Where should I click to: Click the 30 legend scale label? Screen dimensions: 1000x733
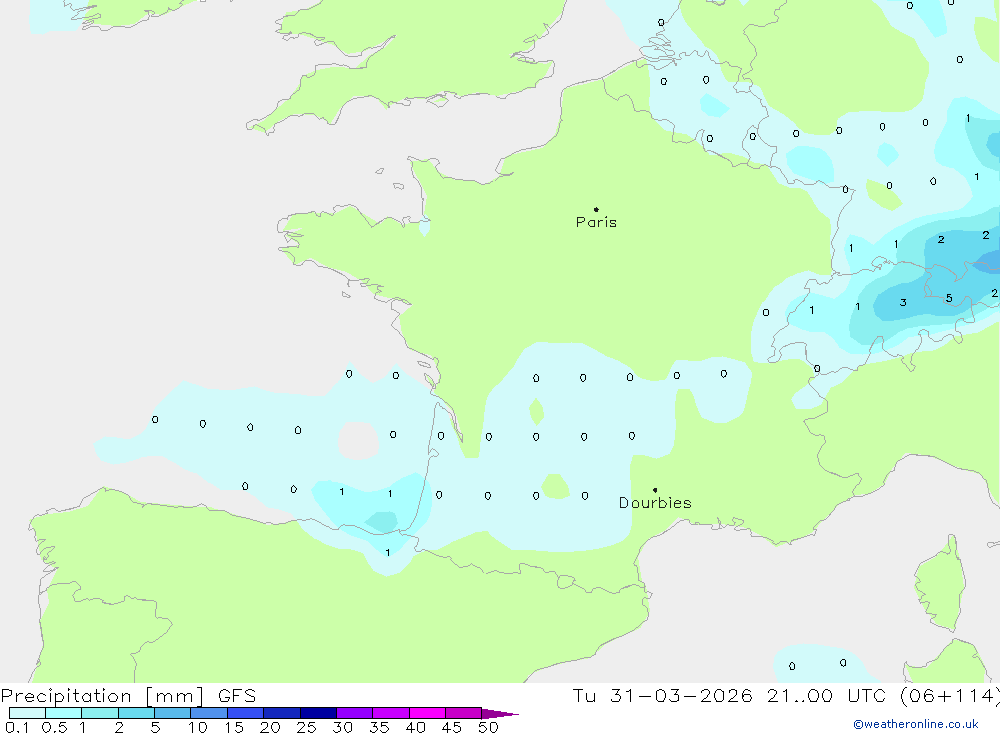point(342,727)
